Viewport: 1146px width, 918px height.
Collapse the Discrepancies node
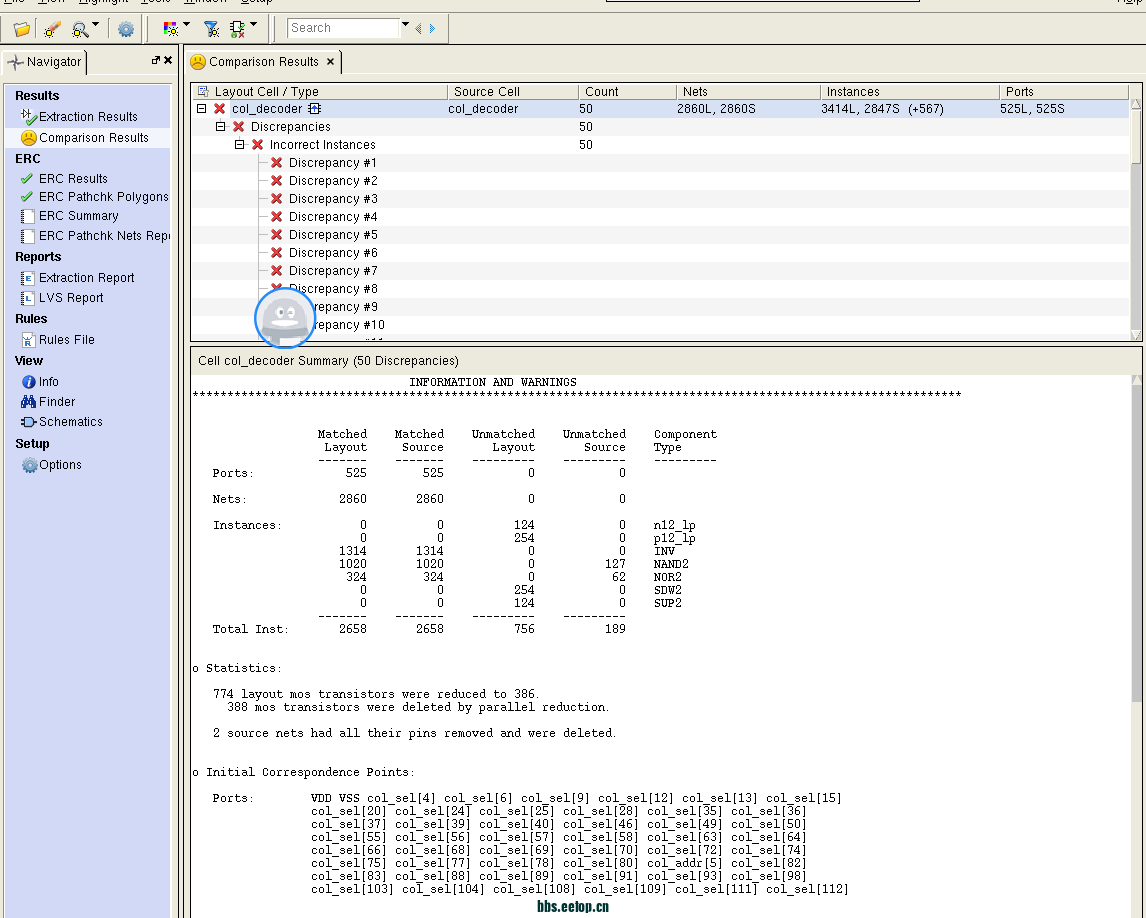click(220, 126)
